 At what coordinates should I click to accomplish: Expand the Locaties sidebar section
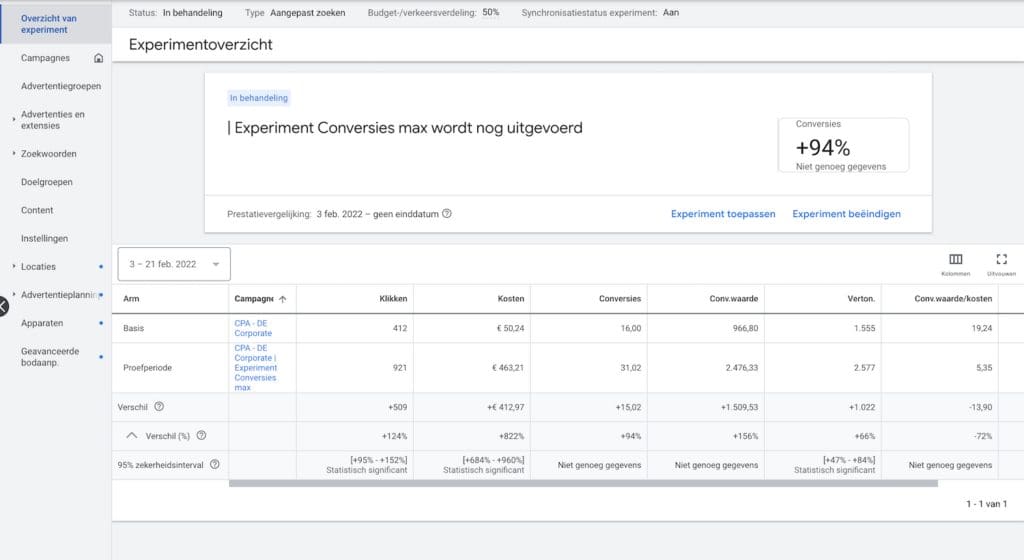(x=14, y=266)
